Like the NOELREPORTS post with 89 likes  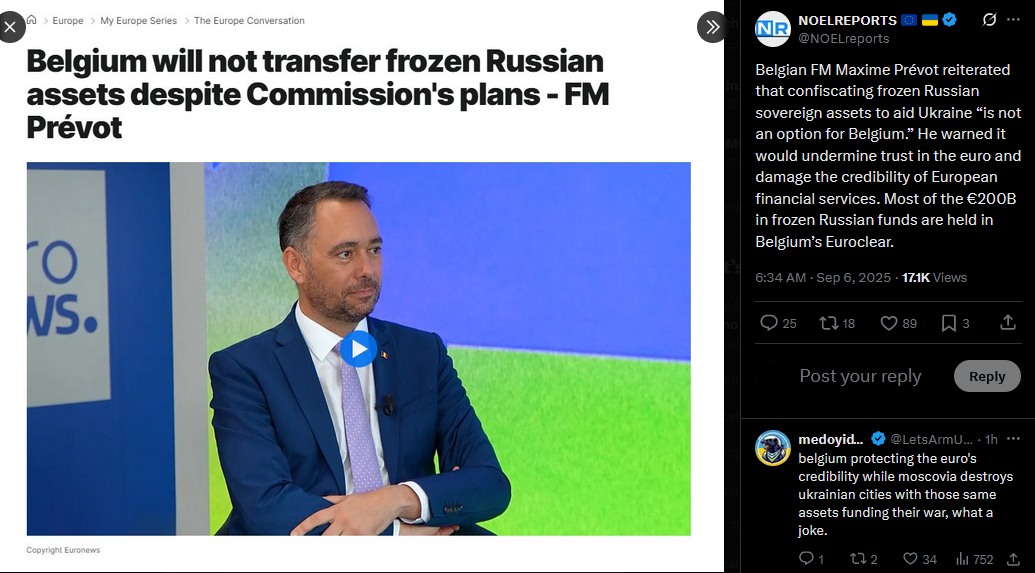(899, 323)
